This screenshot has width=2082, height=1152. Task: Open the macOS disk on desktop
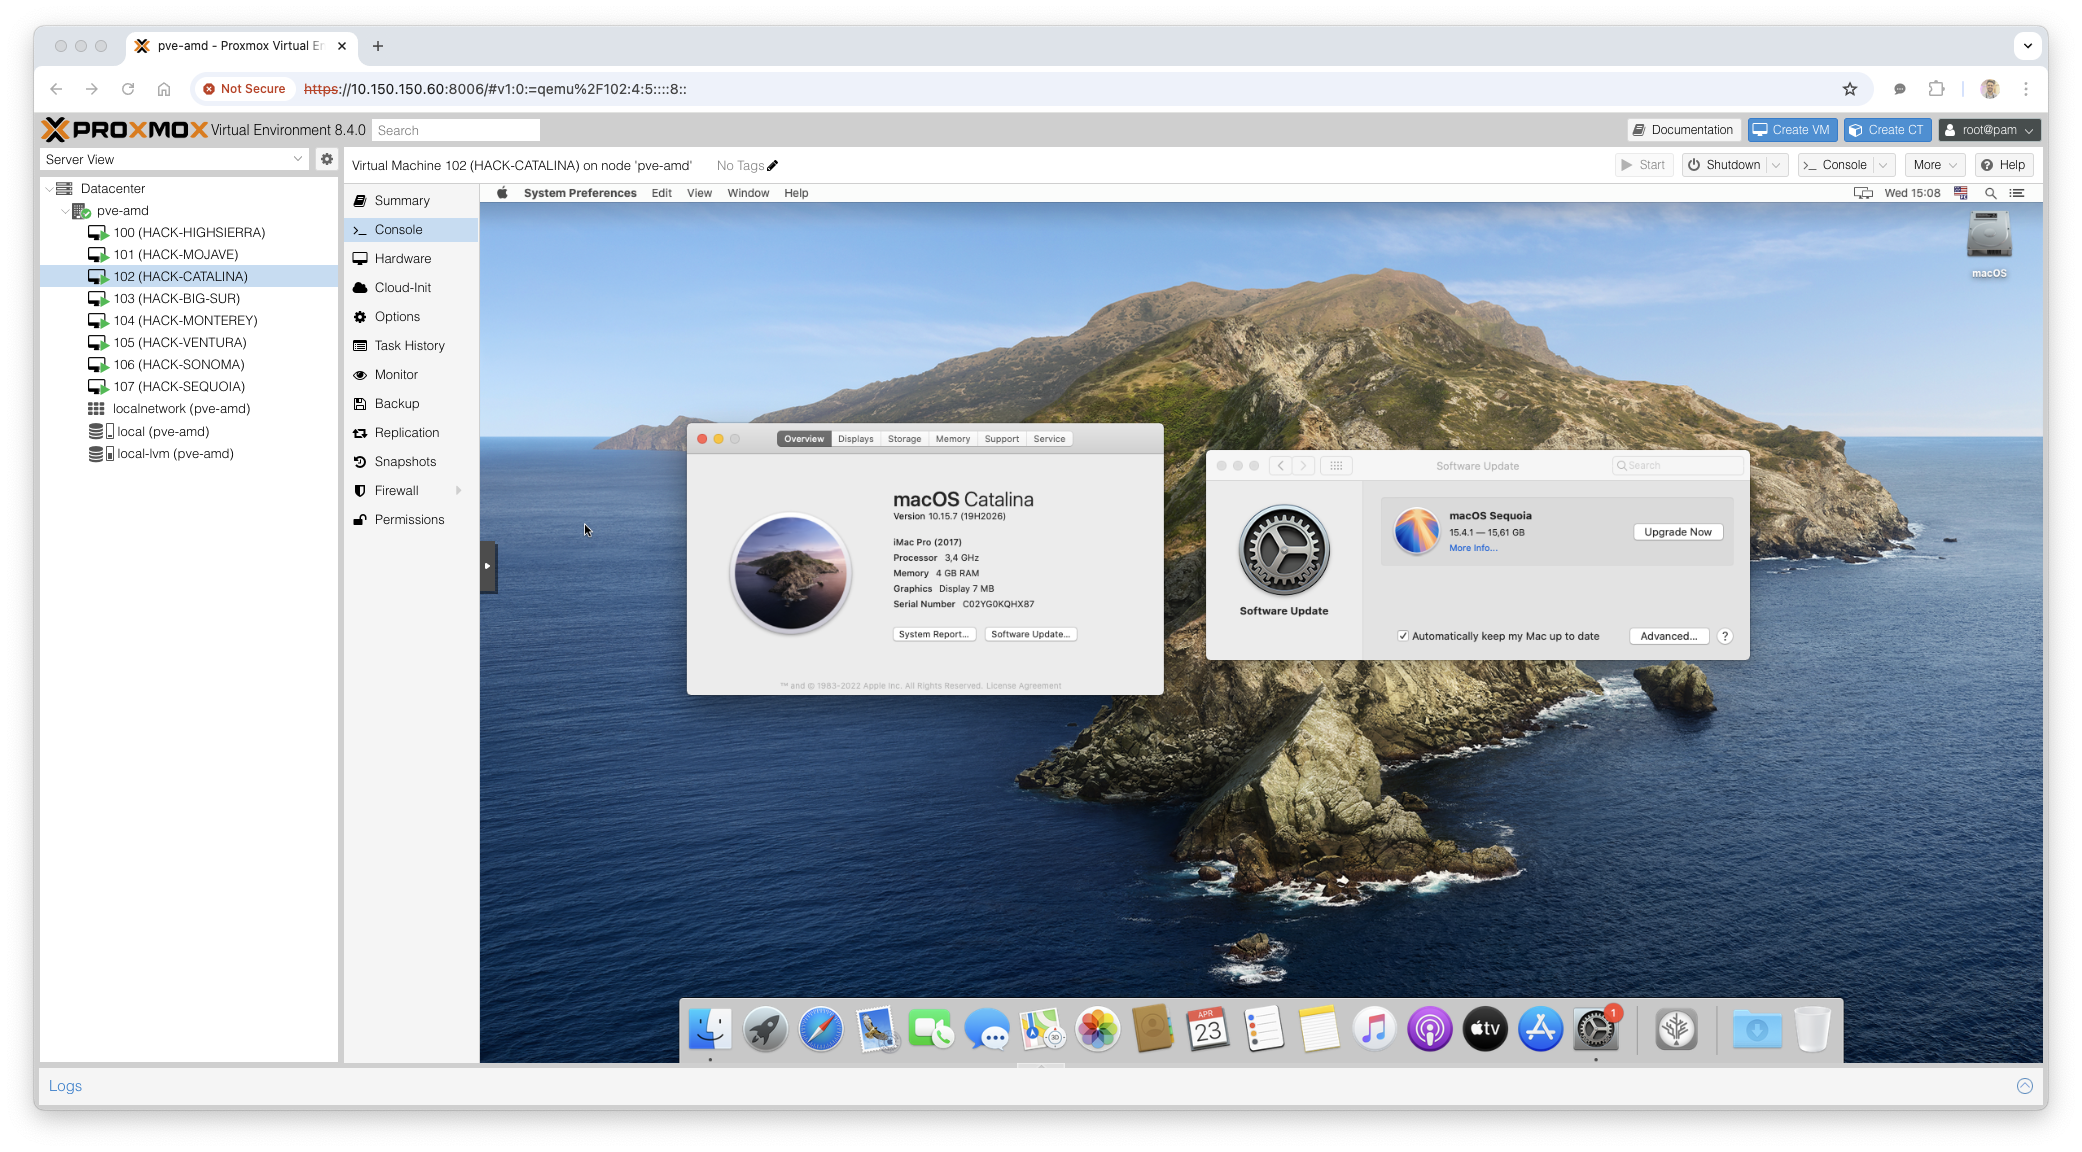coord(1988,237)
